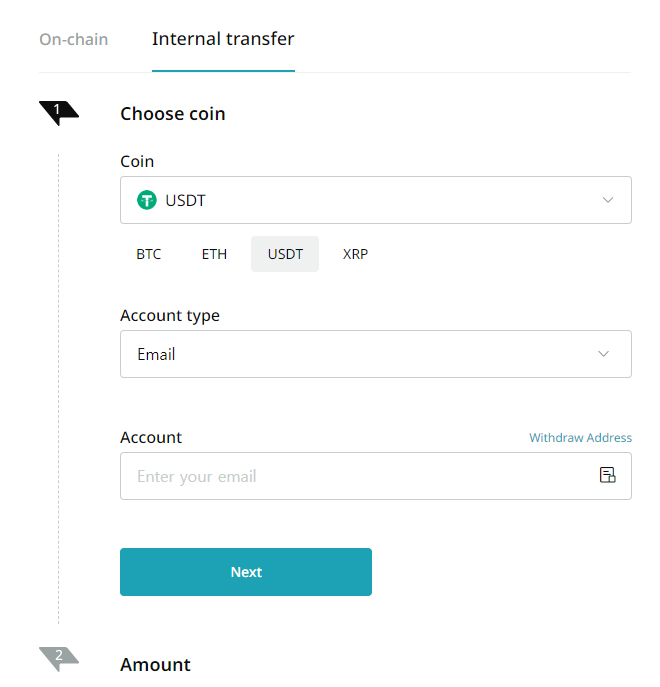Click the step 2 flag marker
Image resolution: width=660 pixels, height=687 pixels.
[x=59, y=659]
